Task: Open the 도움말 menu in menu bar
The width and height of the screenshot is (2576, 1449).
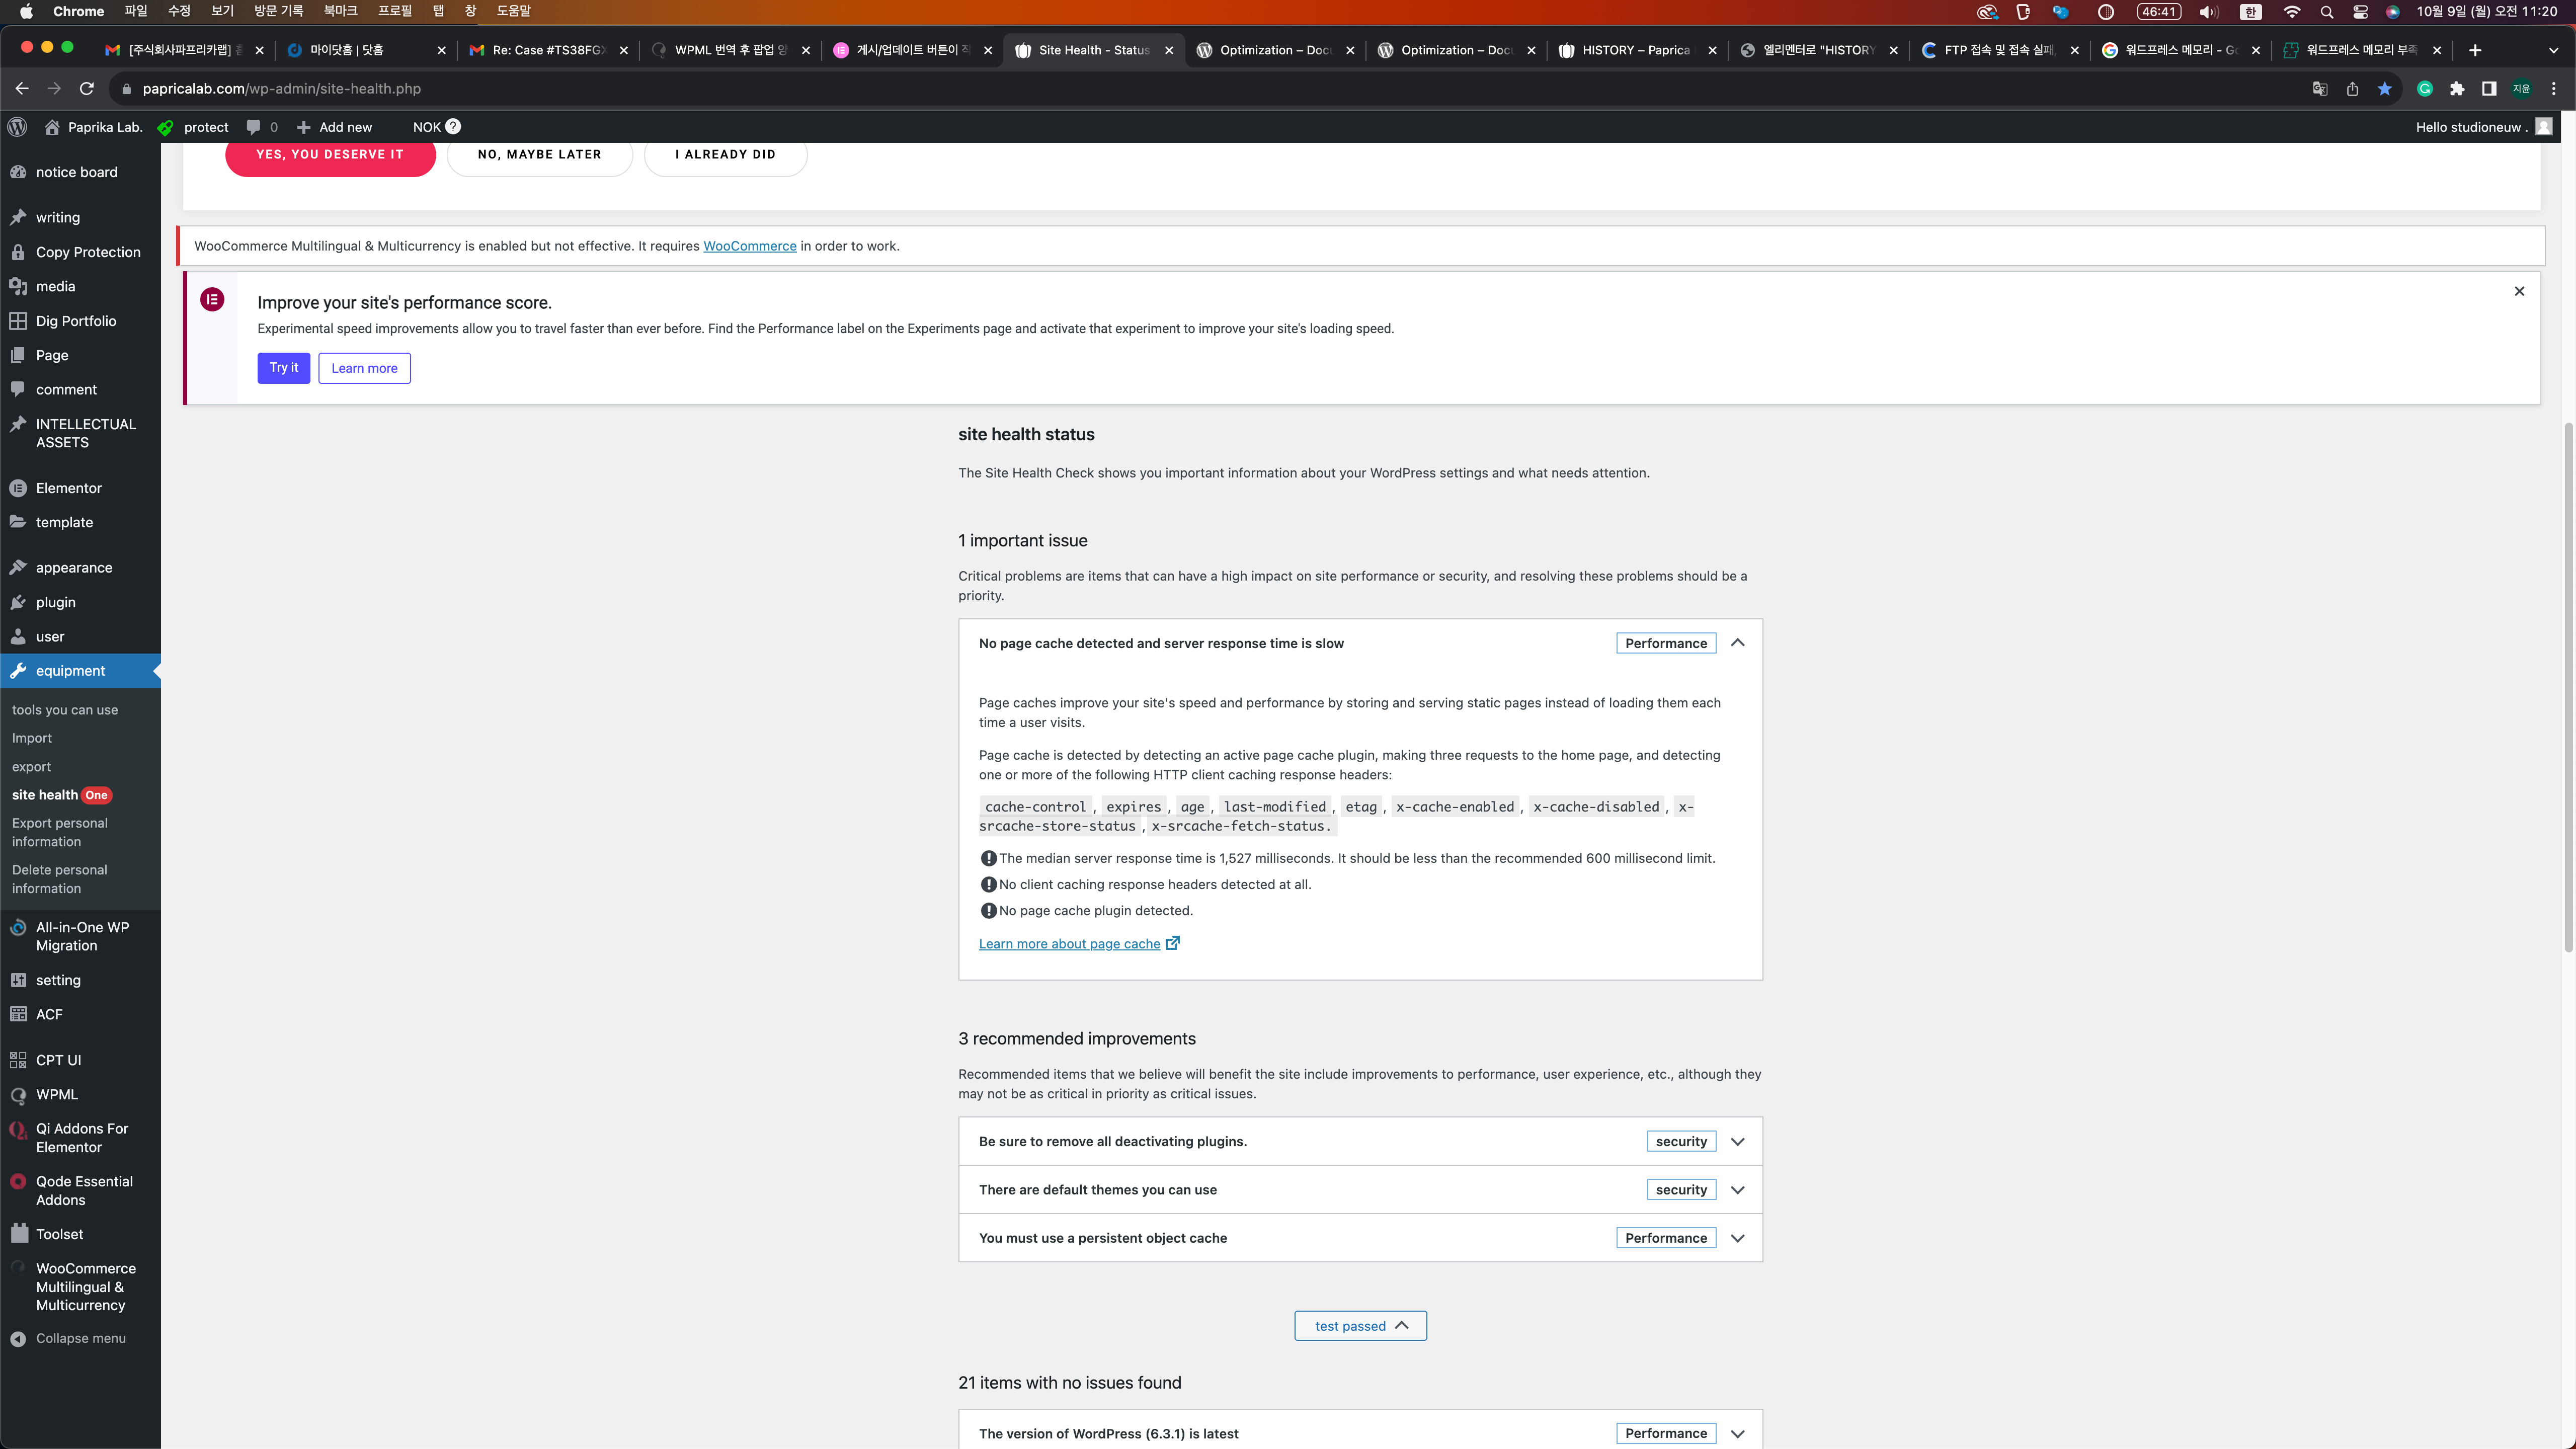Action: [x=513, y=11]
